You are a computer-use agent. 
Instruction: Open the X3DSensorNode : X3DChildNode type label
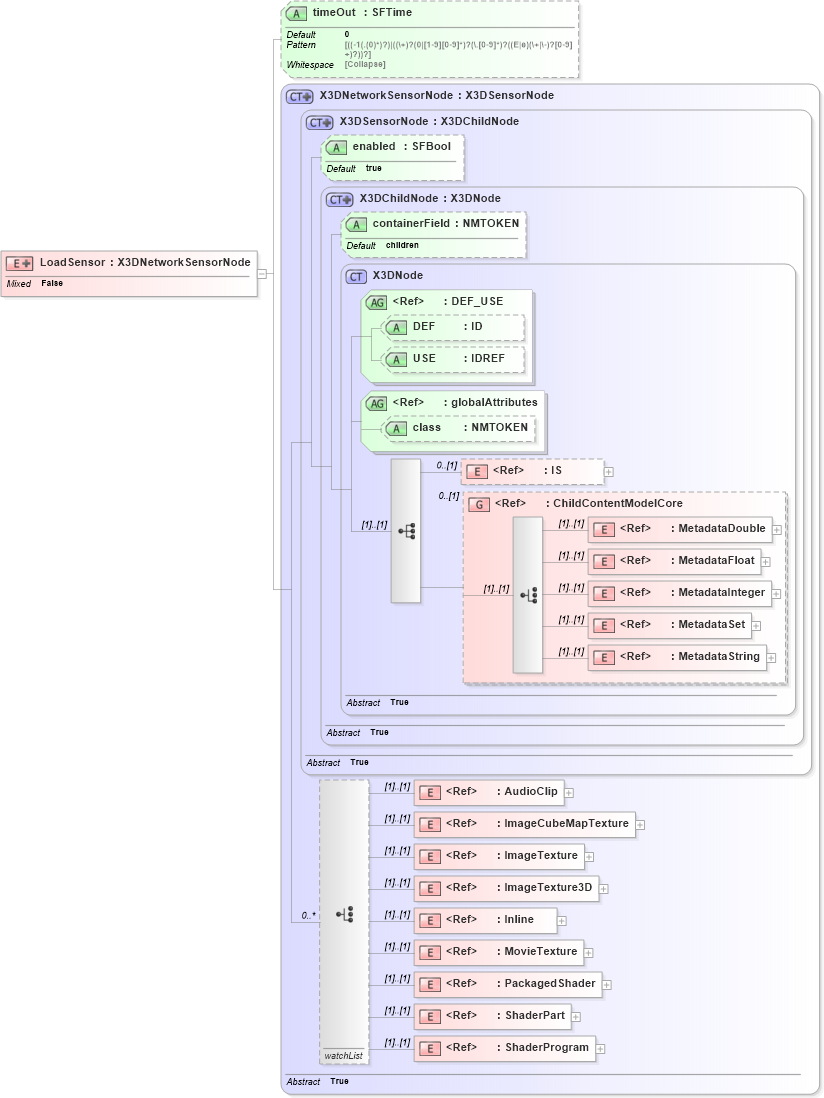[x=429, y=121]
